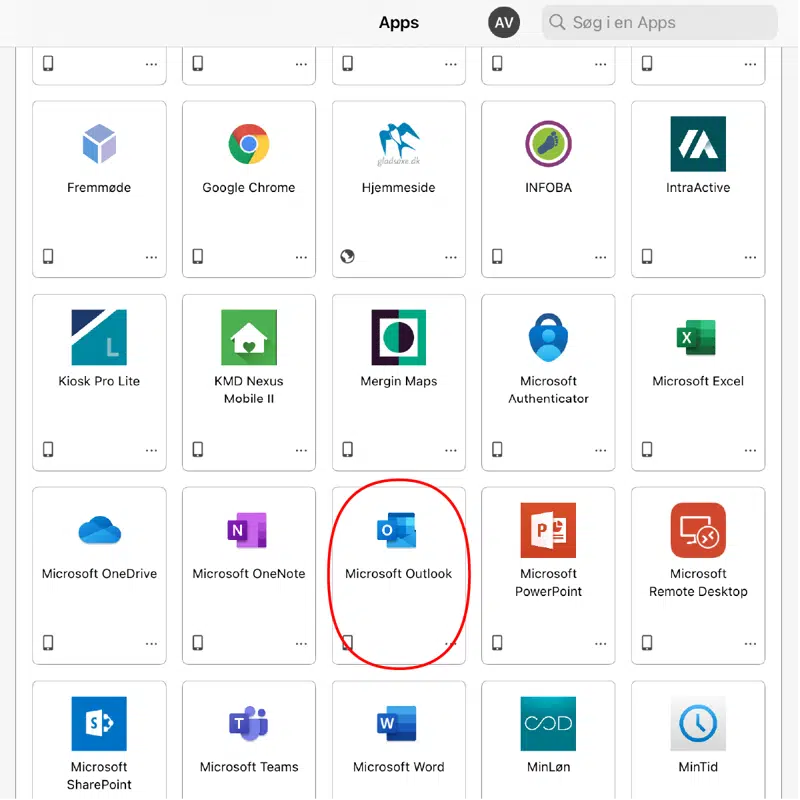Select the KMD Nexus Mobile II icon

point(248,337)
